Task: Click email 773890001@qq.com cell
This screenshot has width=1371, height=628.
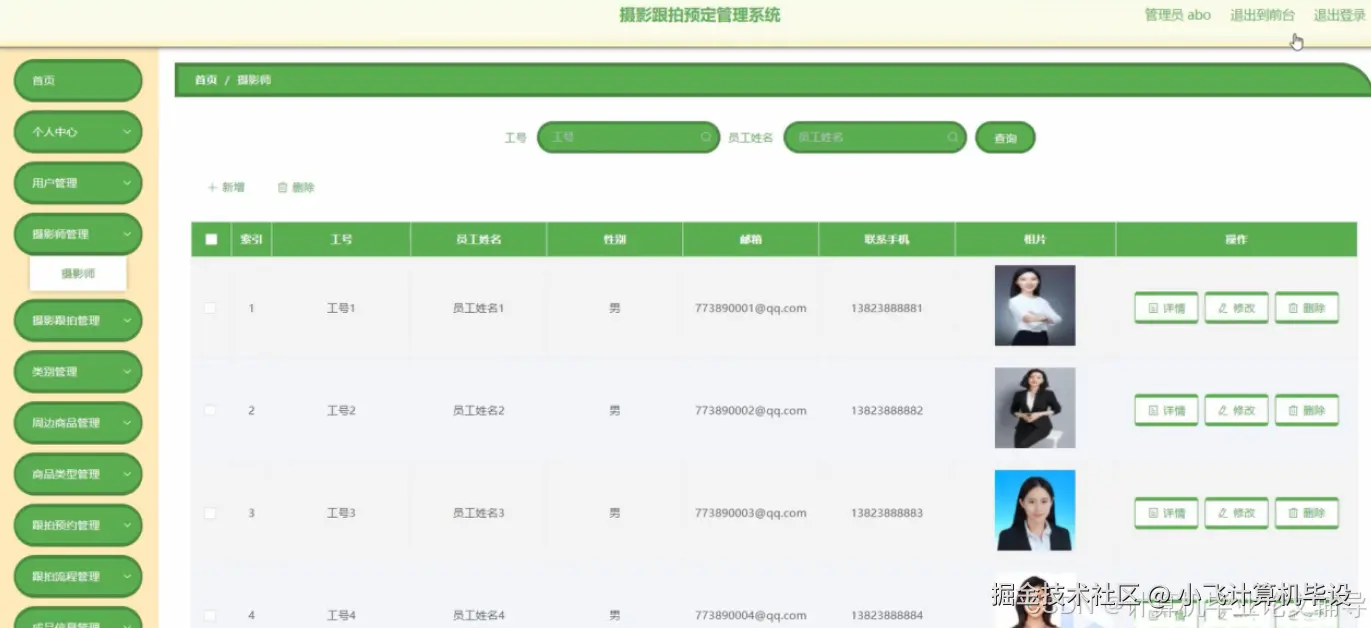Action: point(750,308)
